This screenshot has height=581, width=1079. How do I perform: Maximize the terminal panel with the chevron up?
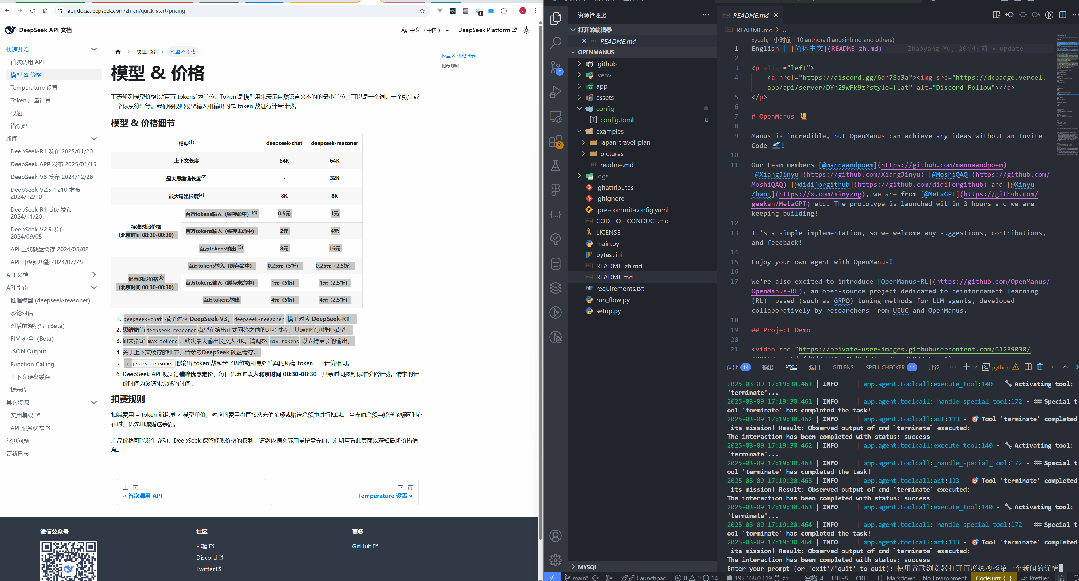1066,367
